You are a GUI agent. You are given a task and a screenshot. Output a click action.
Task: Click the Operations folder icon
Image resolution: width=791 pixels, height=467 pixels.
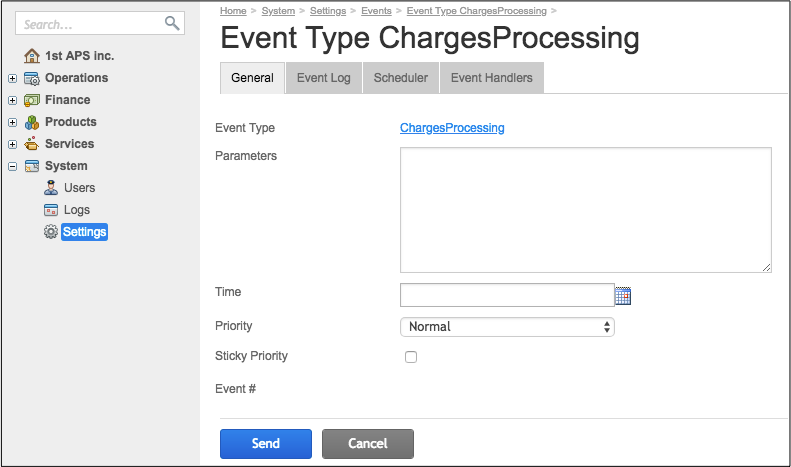click(32, 78)
